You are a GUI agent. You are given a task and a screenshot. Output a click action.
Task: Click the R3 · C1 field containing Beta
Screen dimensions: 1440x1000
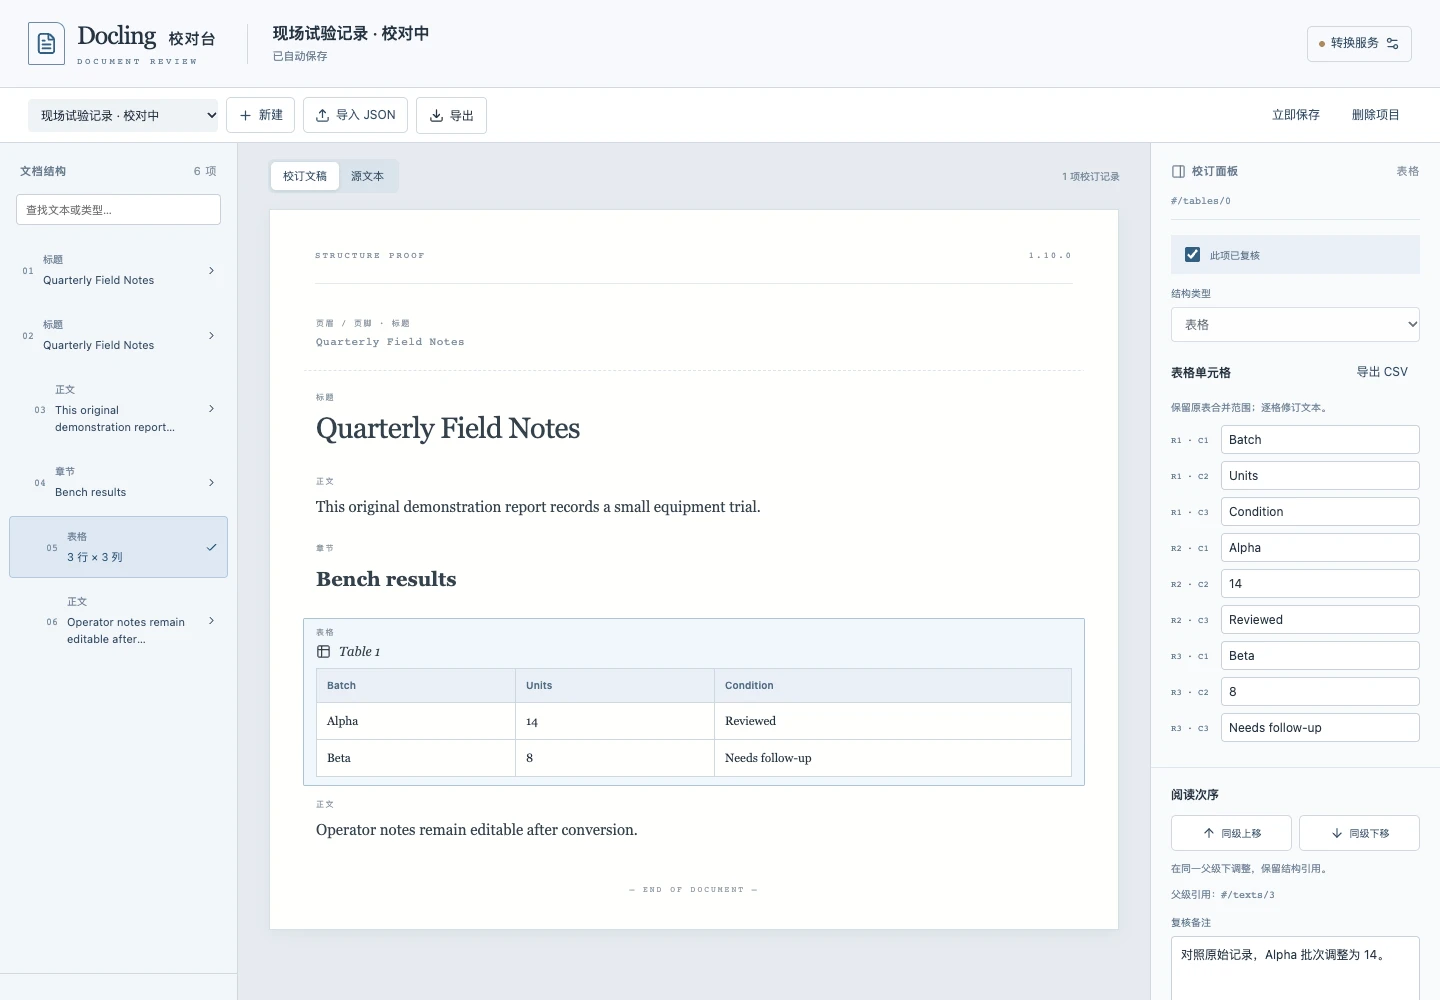pyautogui.click(x=1320, y=656)
